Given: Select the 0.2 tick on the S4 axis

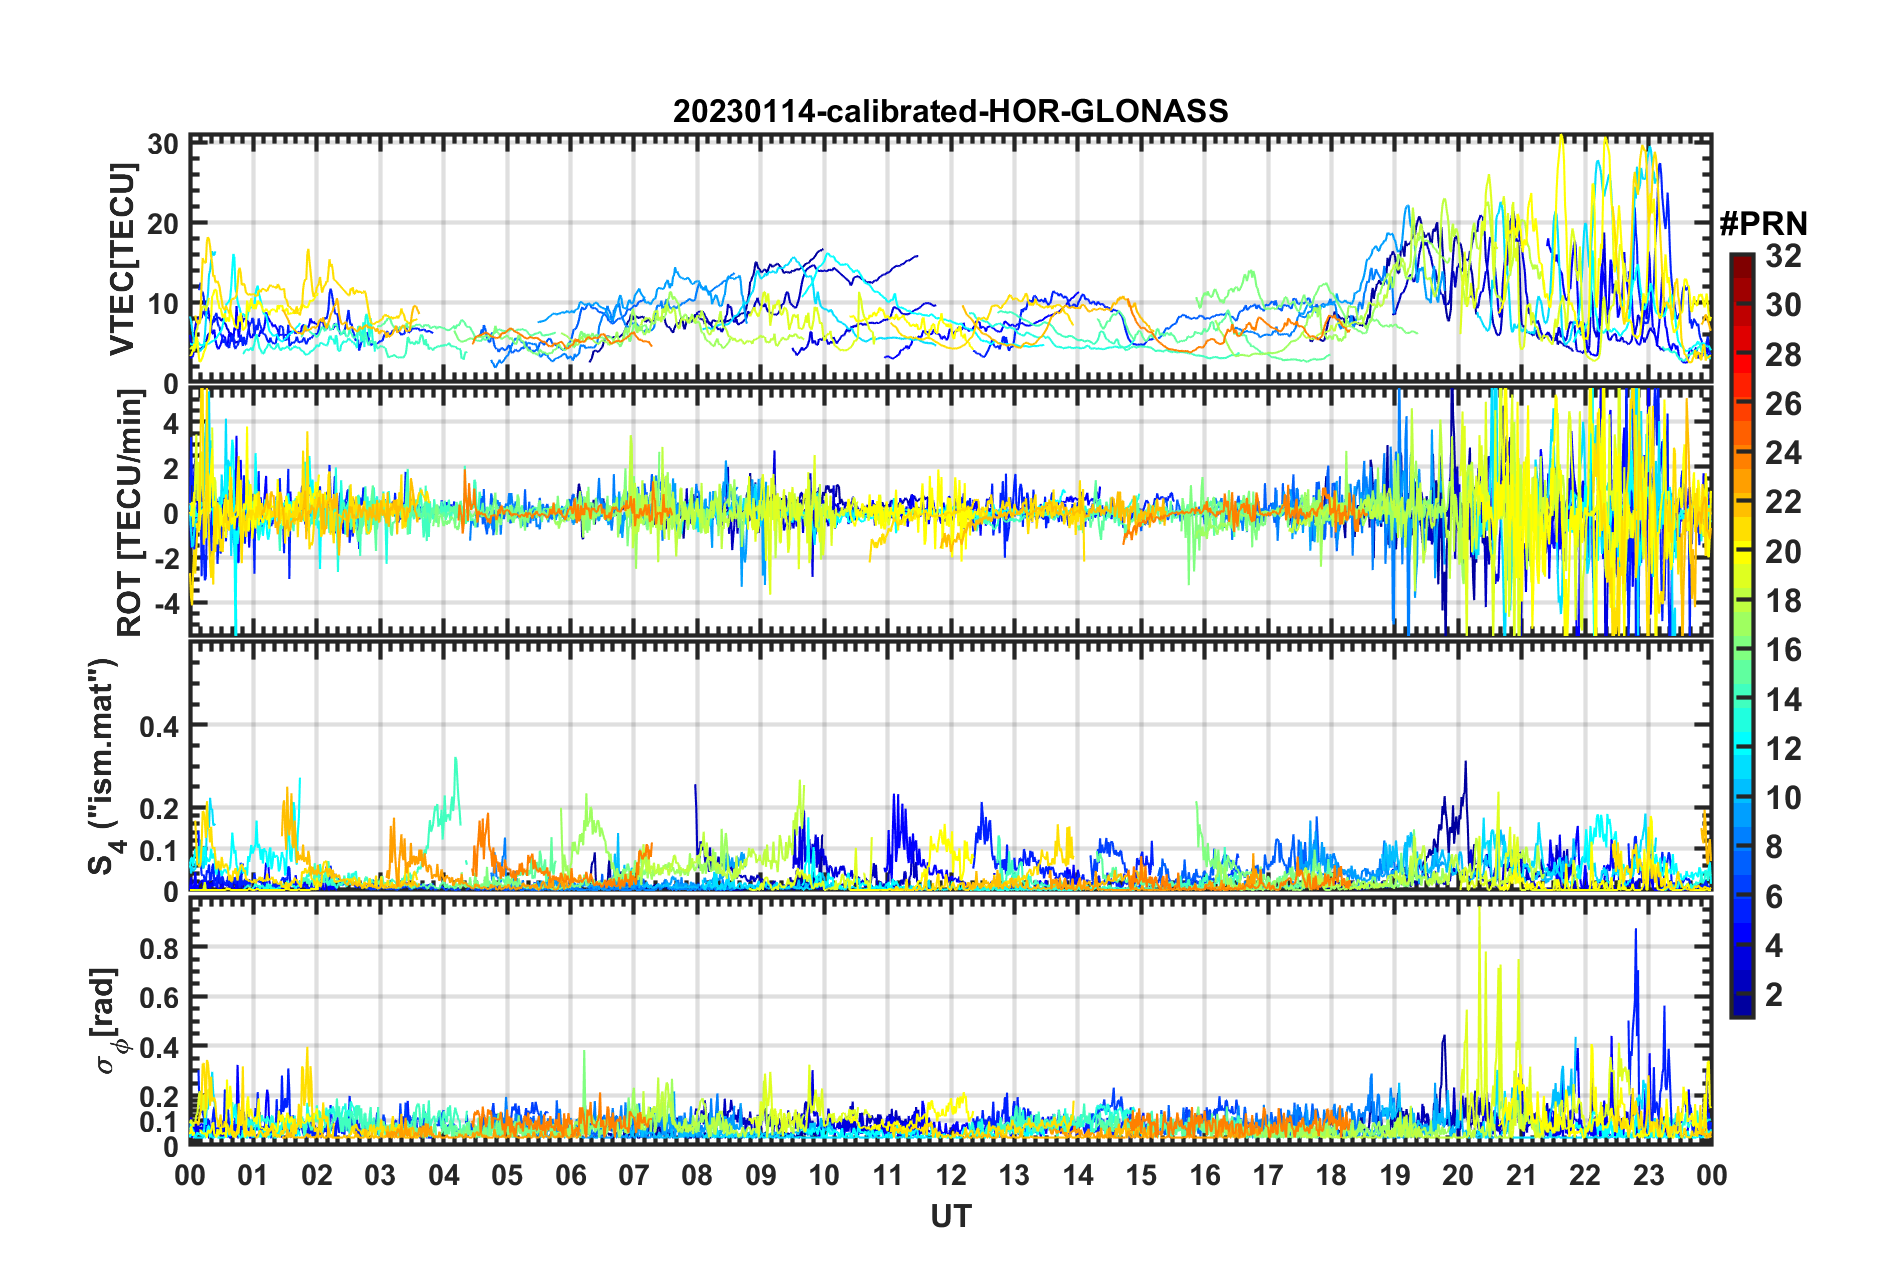Looking at the screenshot, I should (x=159, y=809).
